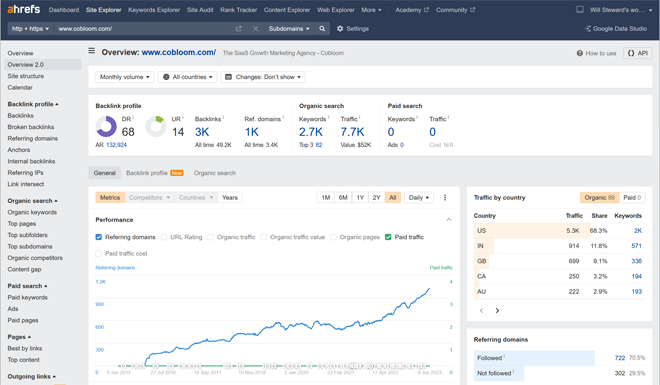Select the Years chart tab
The image size is (660, 385).
point(230,197)
